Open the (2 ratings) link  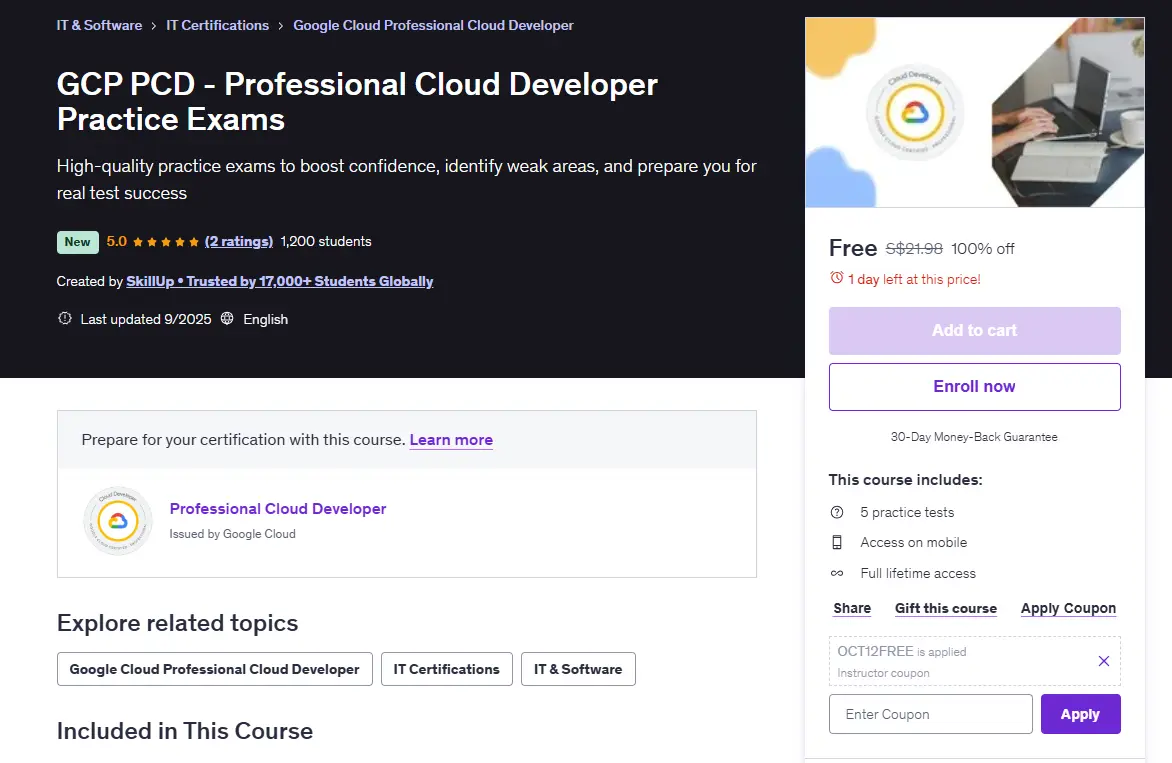tap(239, 241)
